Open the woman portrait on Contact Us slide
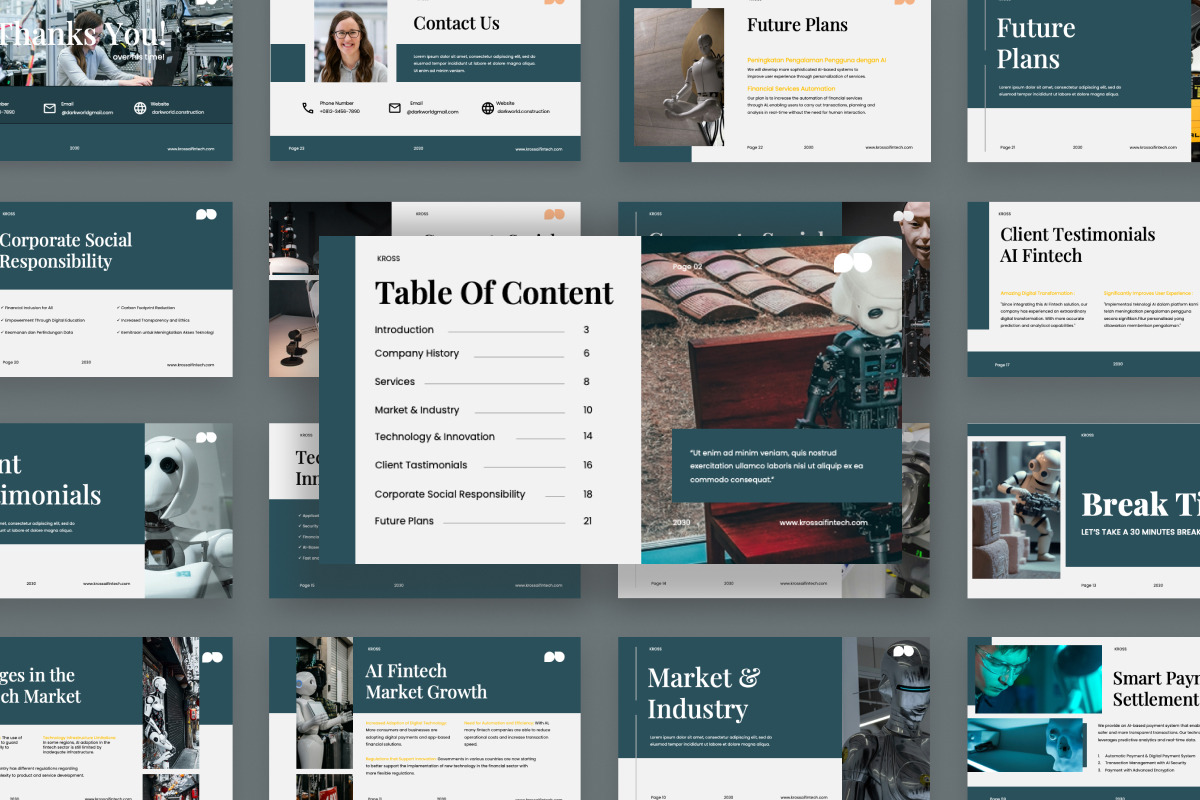This screenshot has height=800, width=1200. click(x=351, y=41)
